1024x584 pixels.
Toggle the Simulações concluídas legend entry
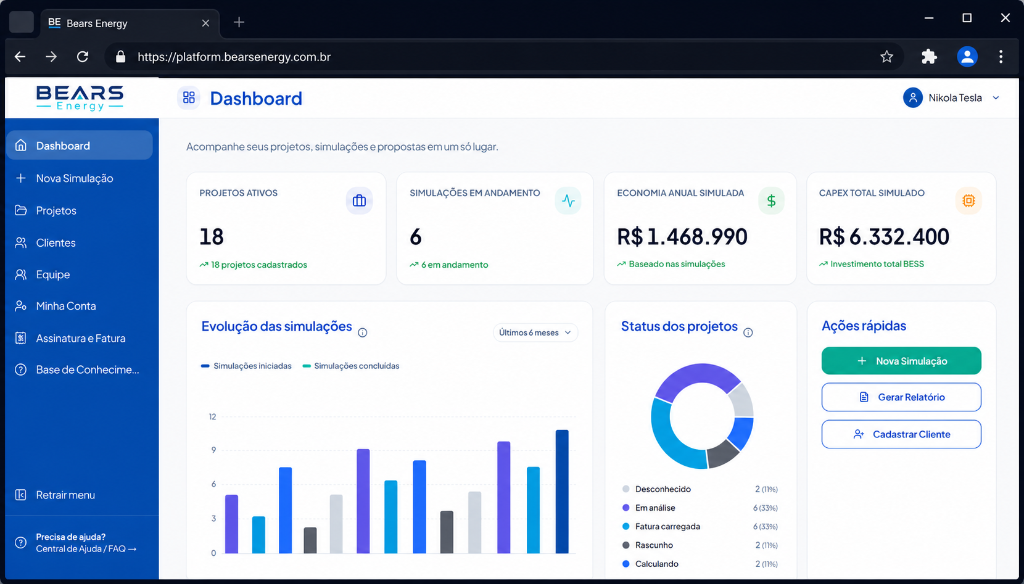pyautogui.click(x=351, y=366)
